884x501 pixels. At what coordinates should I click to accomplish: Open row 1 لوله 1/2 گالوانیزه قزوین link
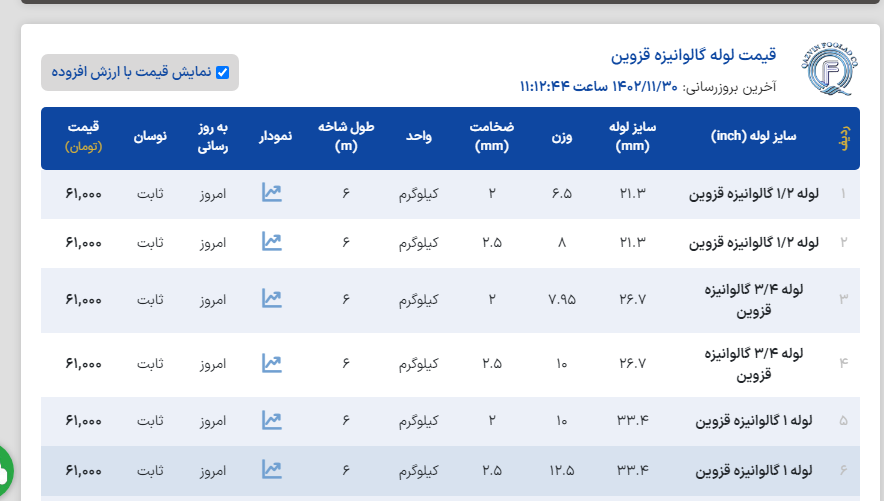pyautogui.click(x=754, y=193)
